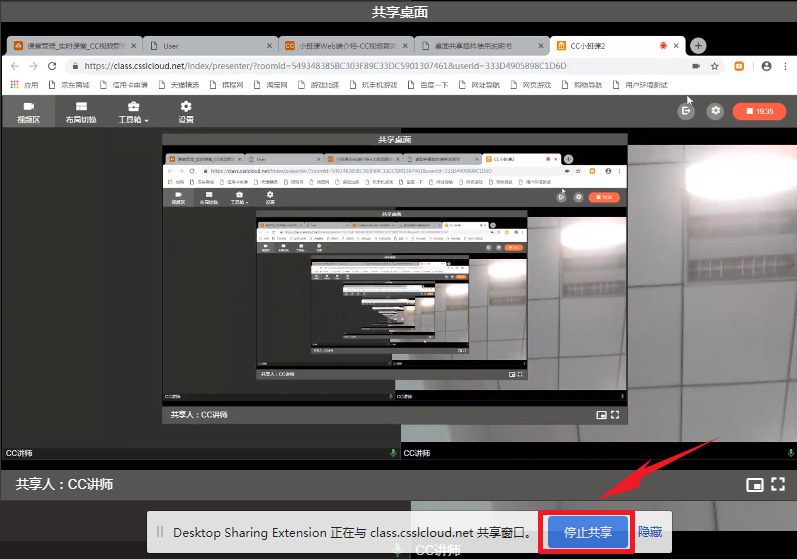Viewport: 797px width, 559px height.
Task: Bookmark this page with the star icon
Action: (x=715, y=66)
